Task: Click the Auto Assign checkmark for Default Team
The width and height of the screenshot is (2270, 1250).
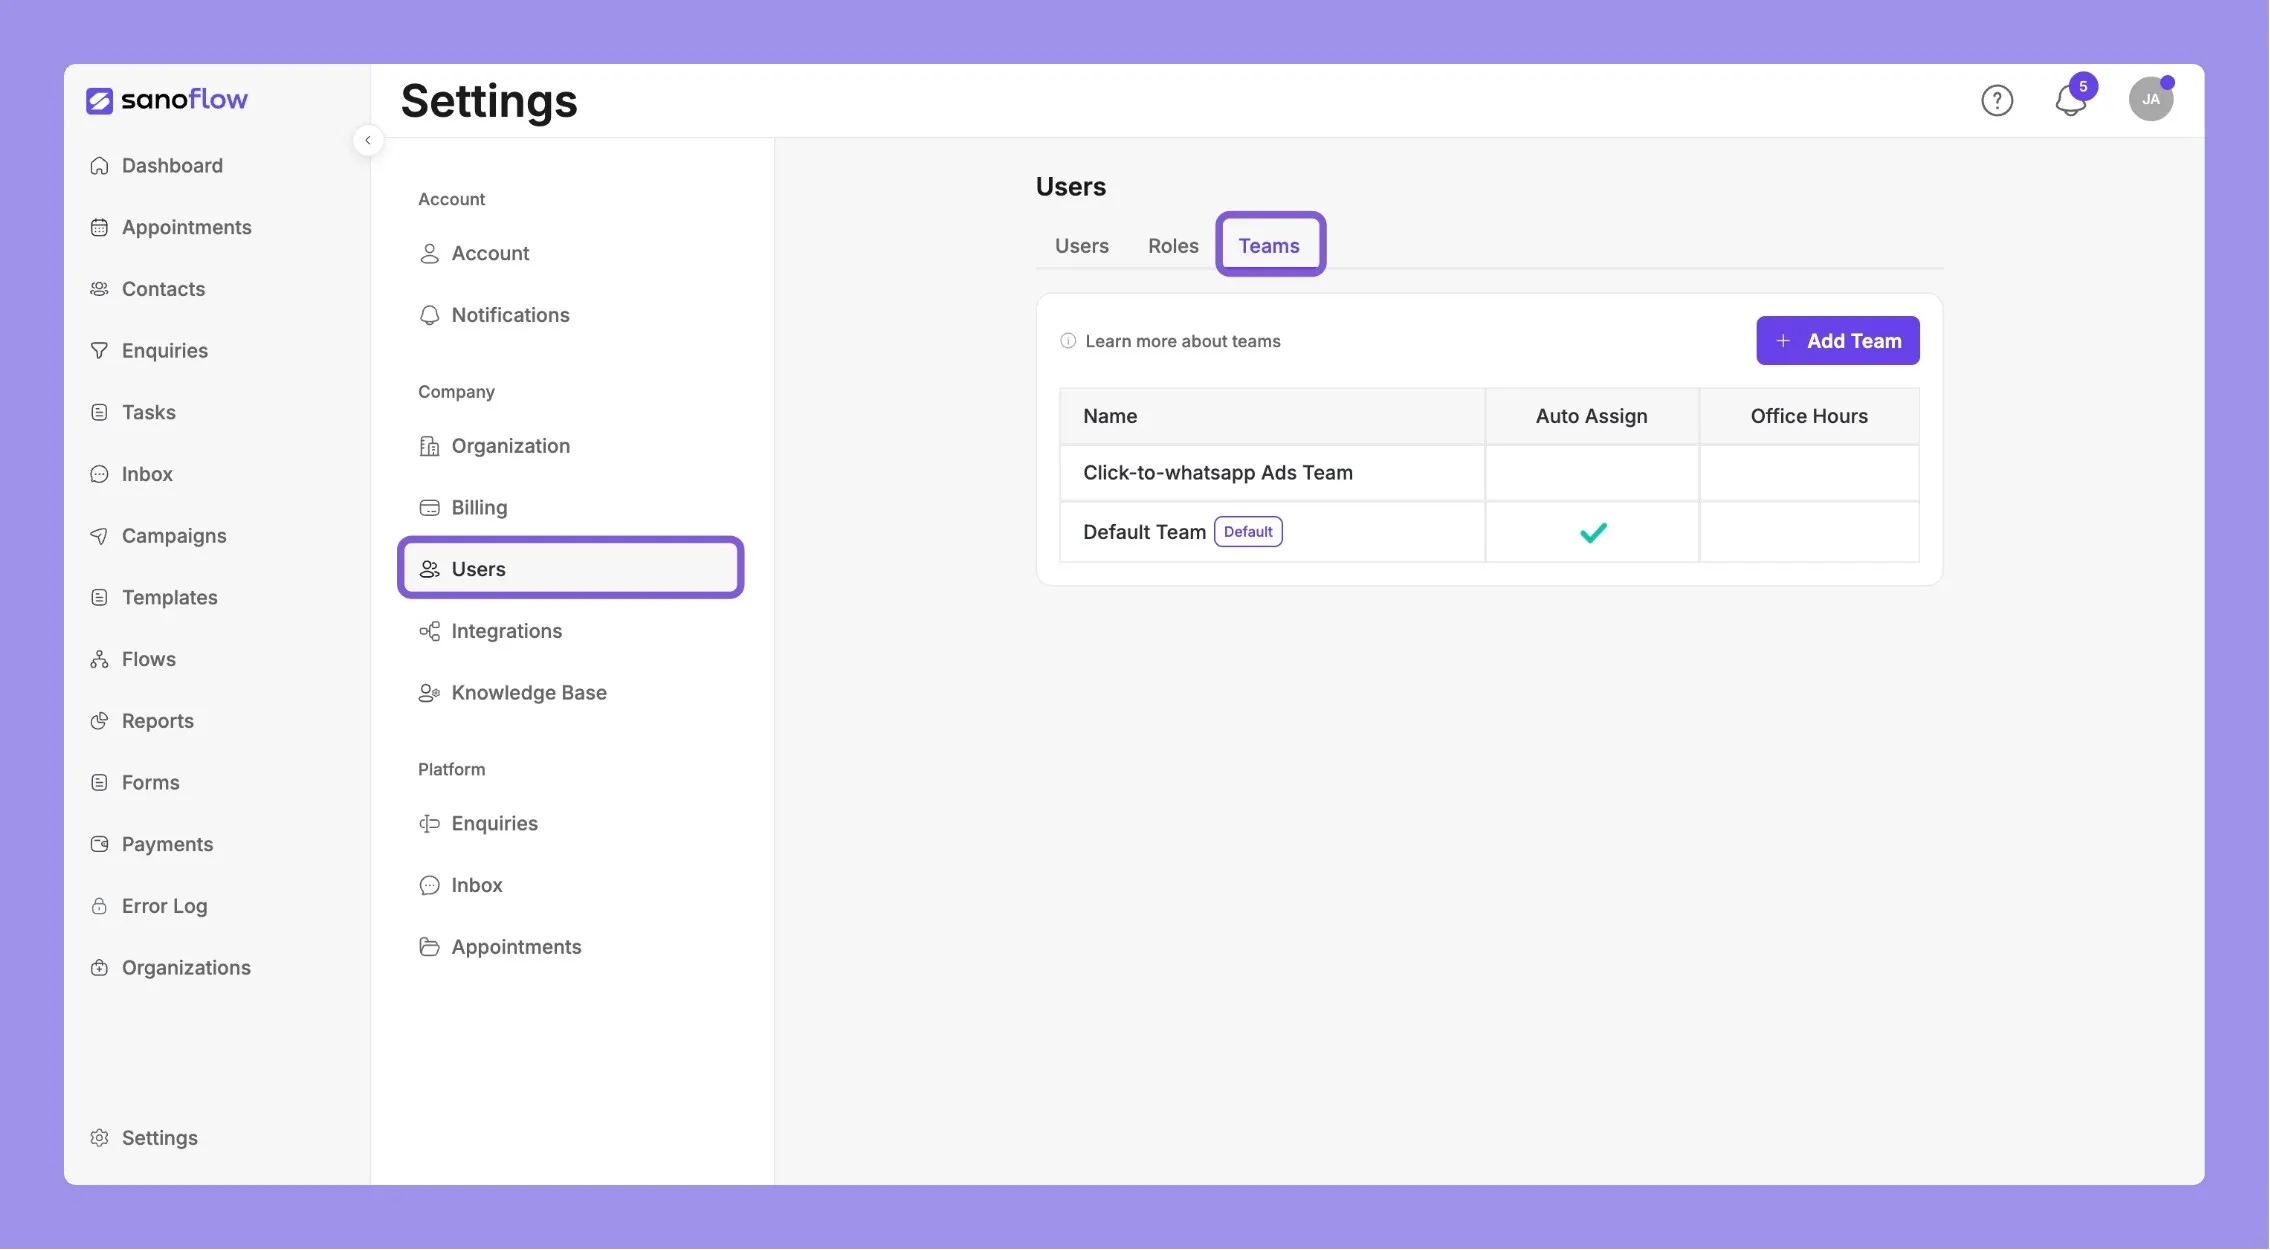Action: coord(1593,532)
